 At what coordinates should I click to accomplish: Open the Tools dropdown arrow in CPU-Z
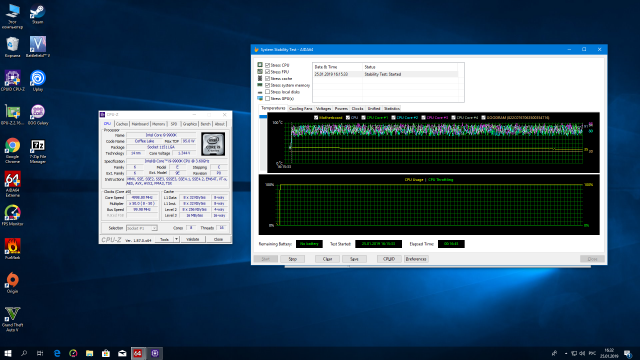pyautogui.click(x=176, y=239)
